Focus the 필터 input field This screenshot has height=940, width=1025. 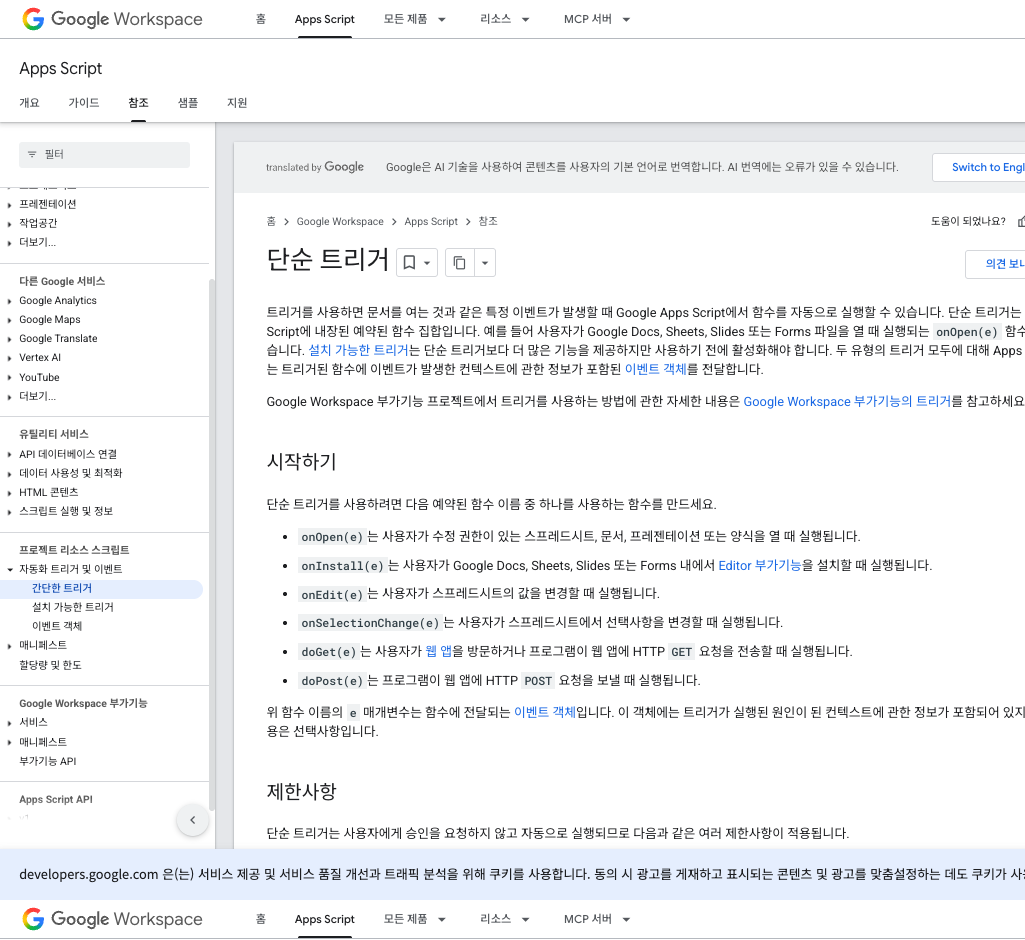[x=105, y=155]
